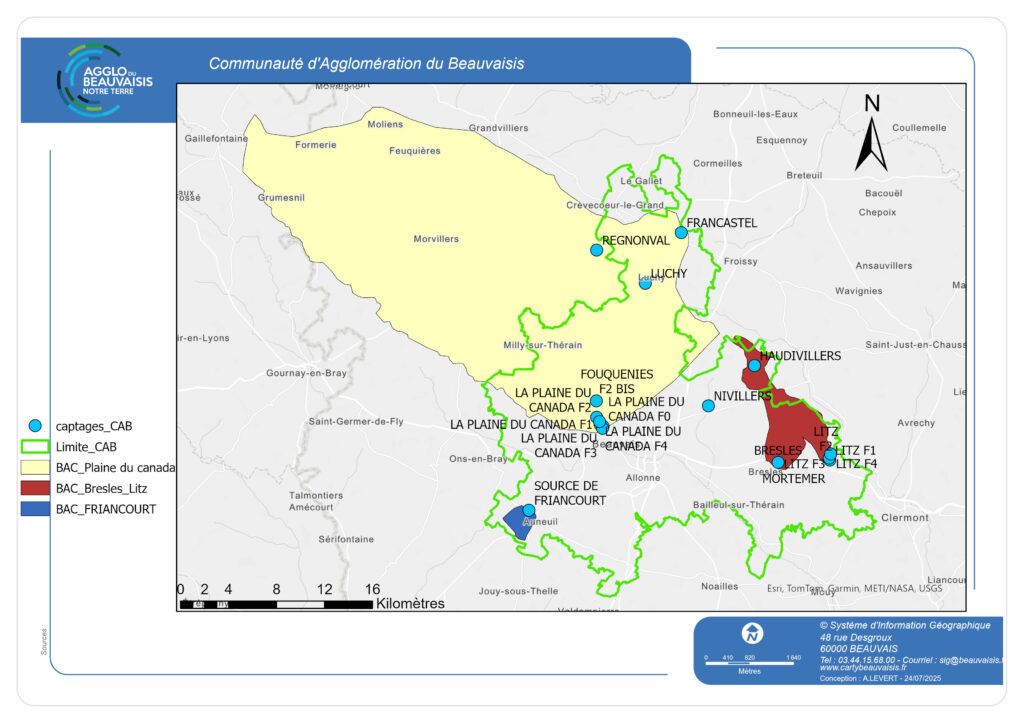This screenshot has height=723, width=1024.
Task: Click the FOUQUENIES F2 BIS marker
Action: pyautogui.click(x=596, y=401)
